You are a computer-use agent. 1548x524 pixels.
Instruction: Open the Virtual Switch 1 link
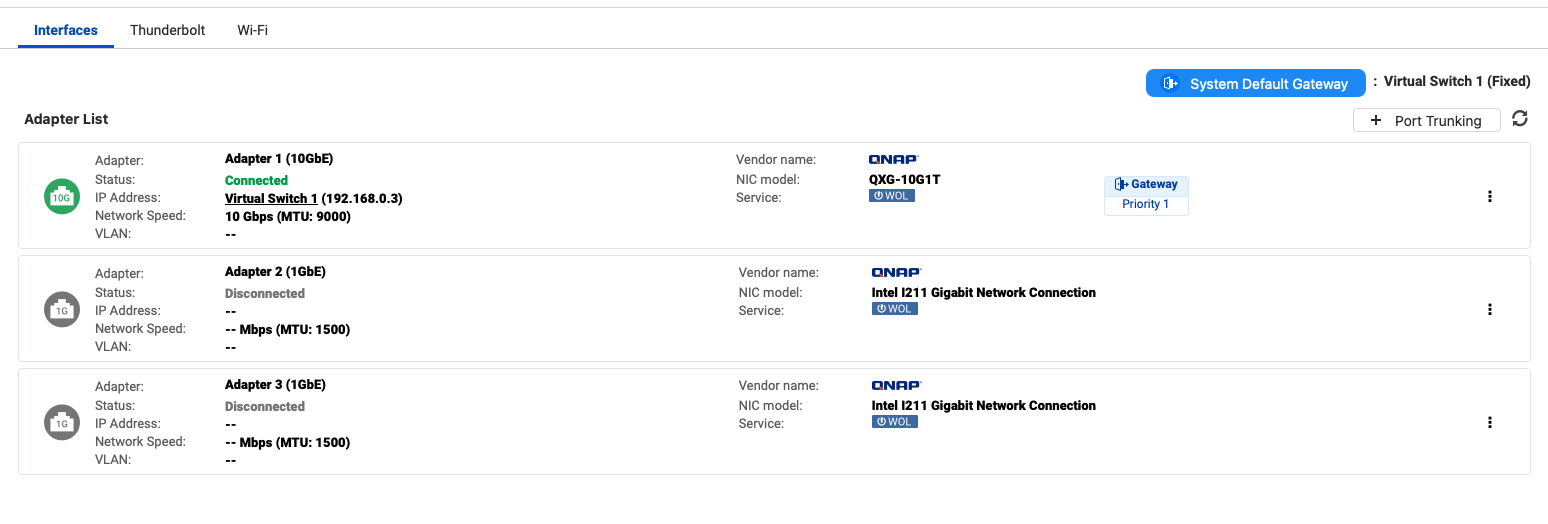[x=271, y=198]
